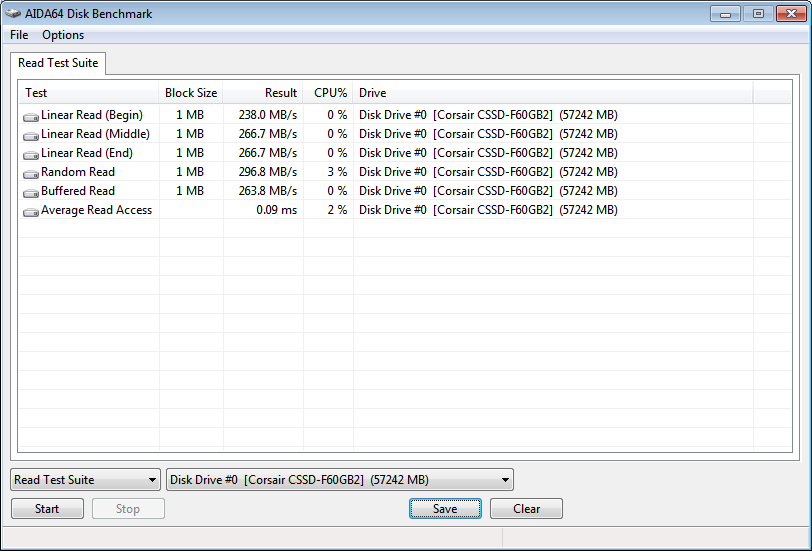Screen dimensions: 812x551
Task: Click the Random Read drive icon
Action: point(31,173)
